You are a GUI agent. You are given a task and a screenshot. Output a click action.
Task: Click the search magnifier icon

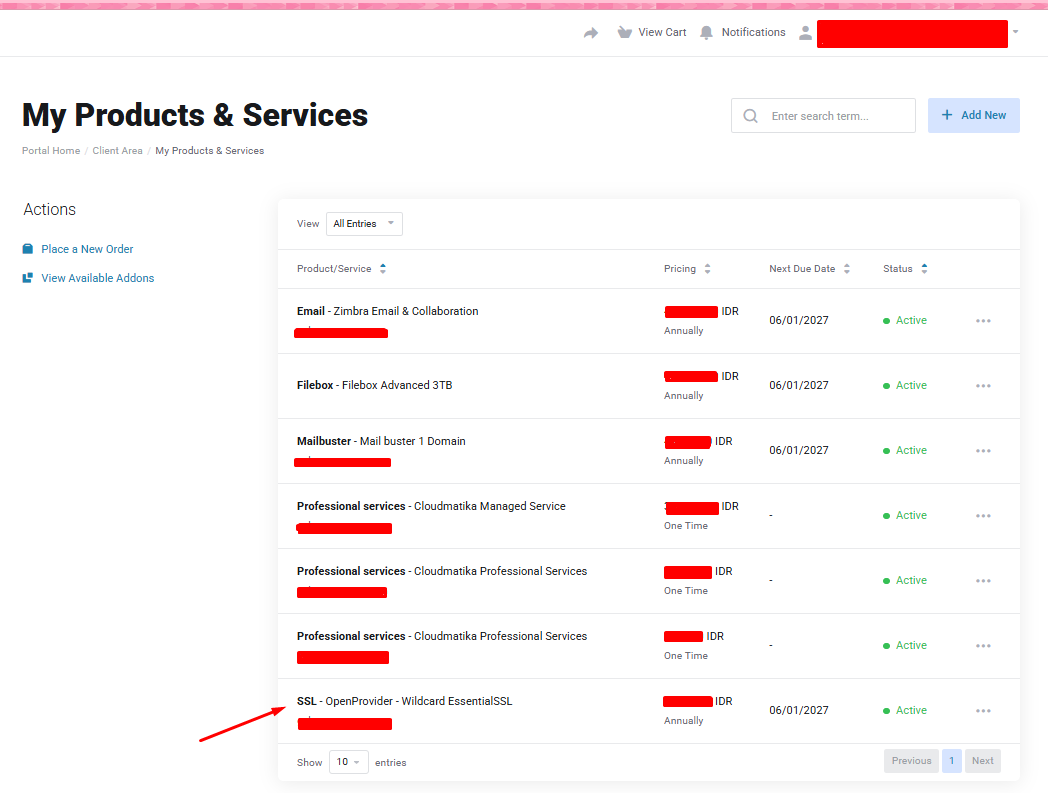point(751,116)
